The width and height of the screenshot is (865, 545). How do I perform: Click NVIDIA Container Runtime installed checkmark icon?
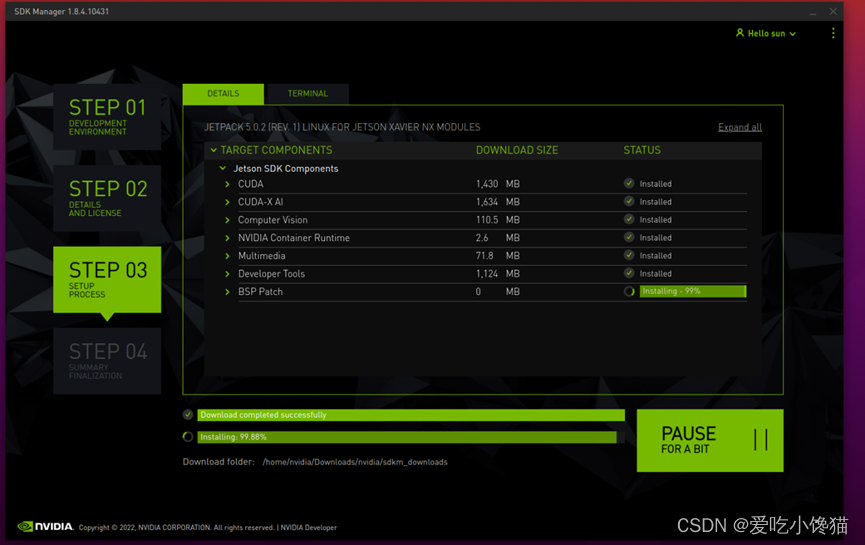[629, 237]
